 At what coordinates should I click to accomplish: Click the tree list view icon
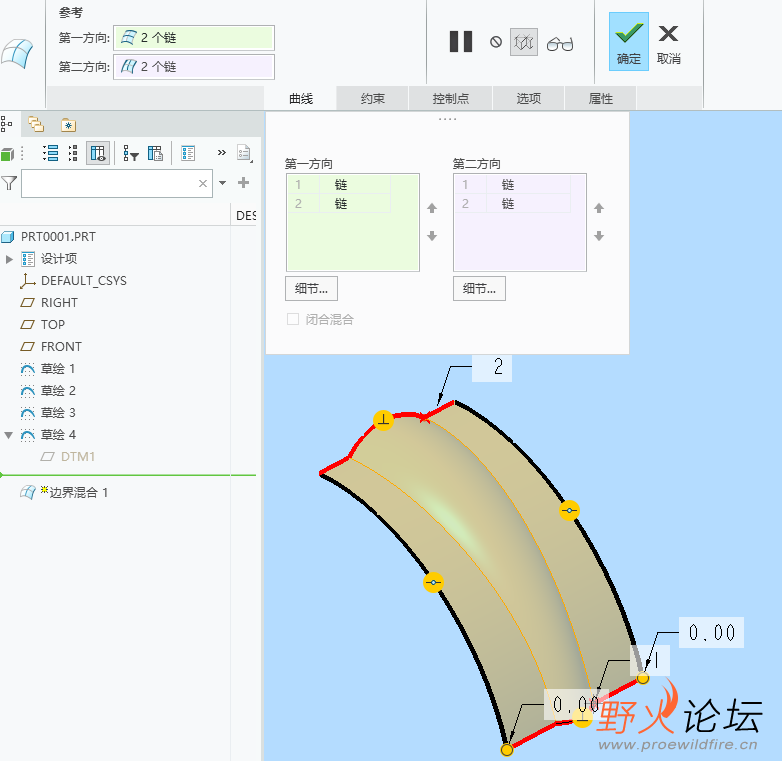pyautogui.click(x=50, y=153)
